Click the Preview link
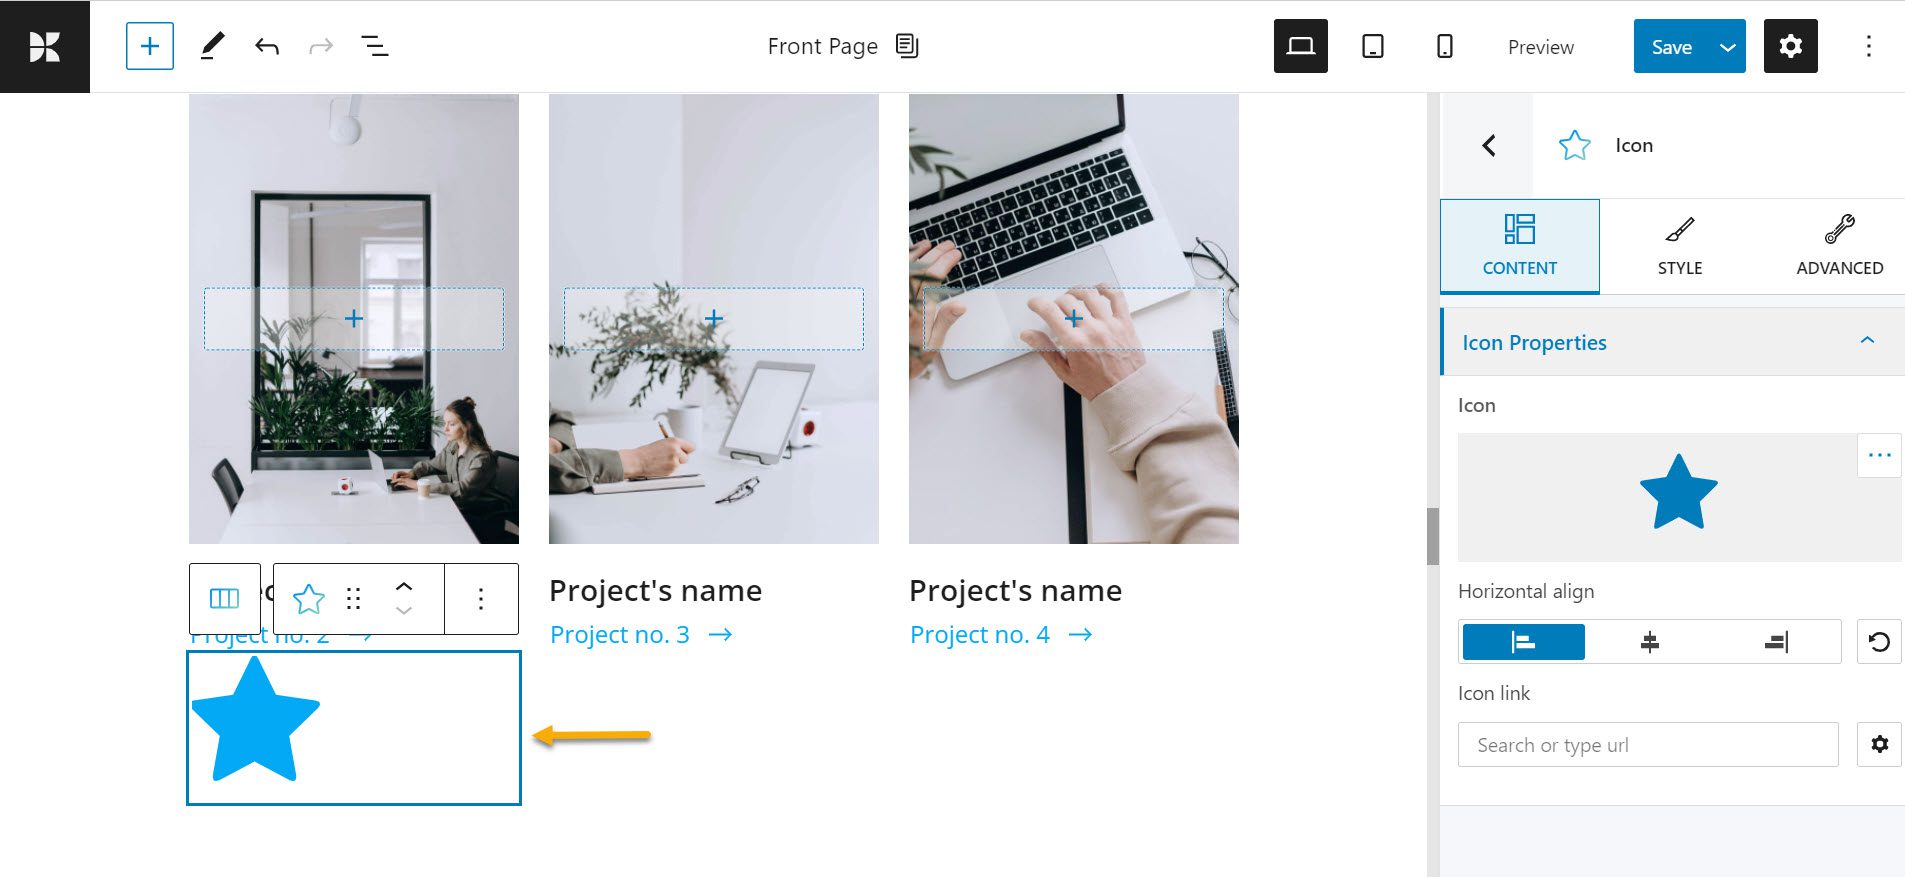This screenshot has width=1905, height=877. tap(1540, 47)
